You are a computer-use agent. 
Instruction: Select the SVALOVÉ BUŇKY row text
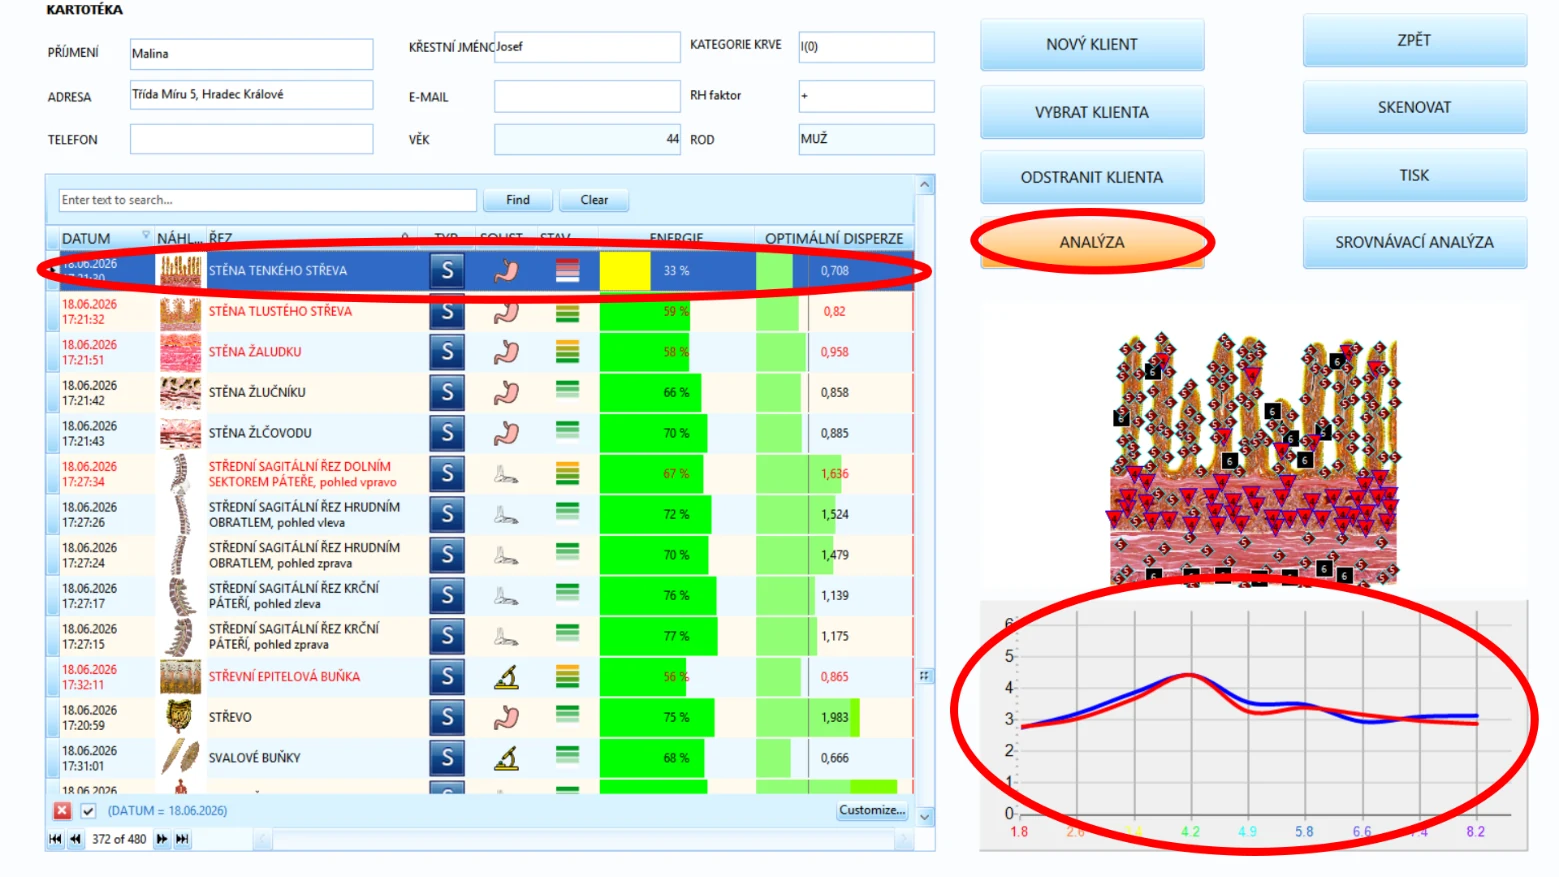(254, 758)
